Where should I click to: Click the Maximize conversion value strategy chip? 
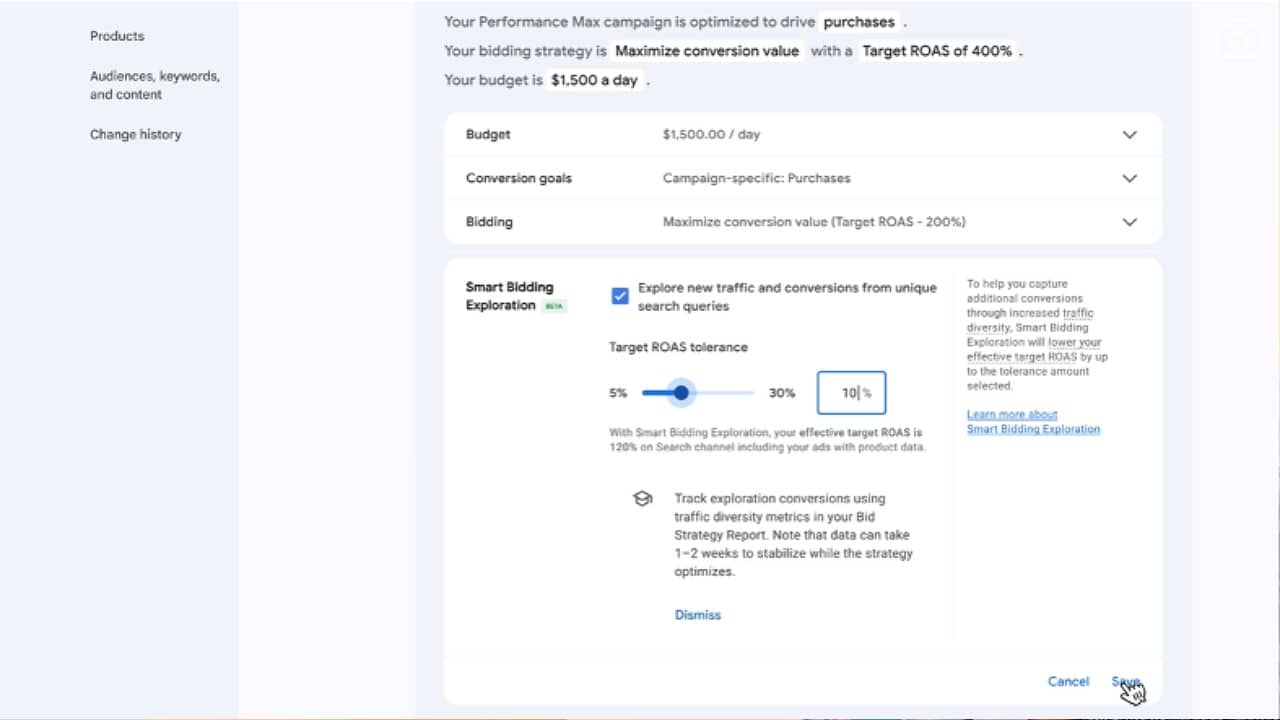707,51
